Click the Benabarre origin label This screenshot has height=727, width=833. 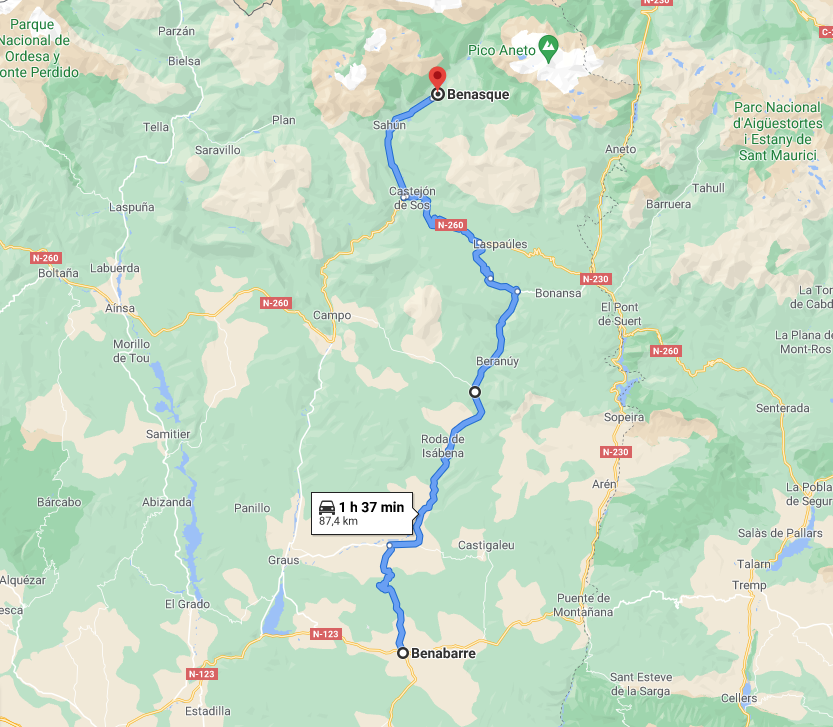click(x=444, y=653)
